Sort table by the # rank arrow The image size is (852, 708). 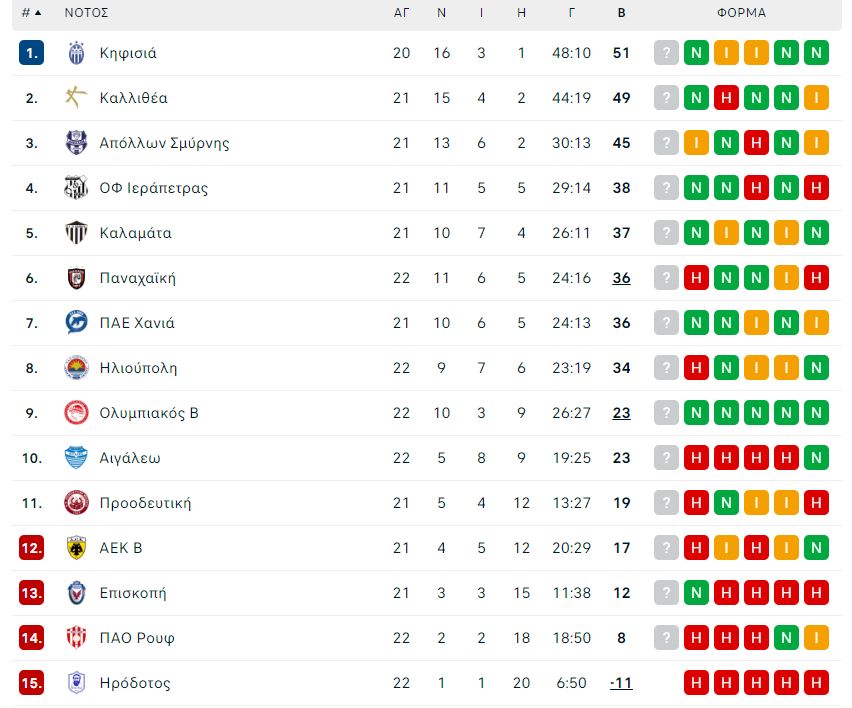coord(32,12)
